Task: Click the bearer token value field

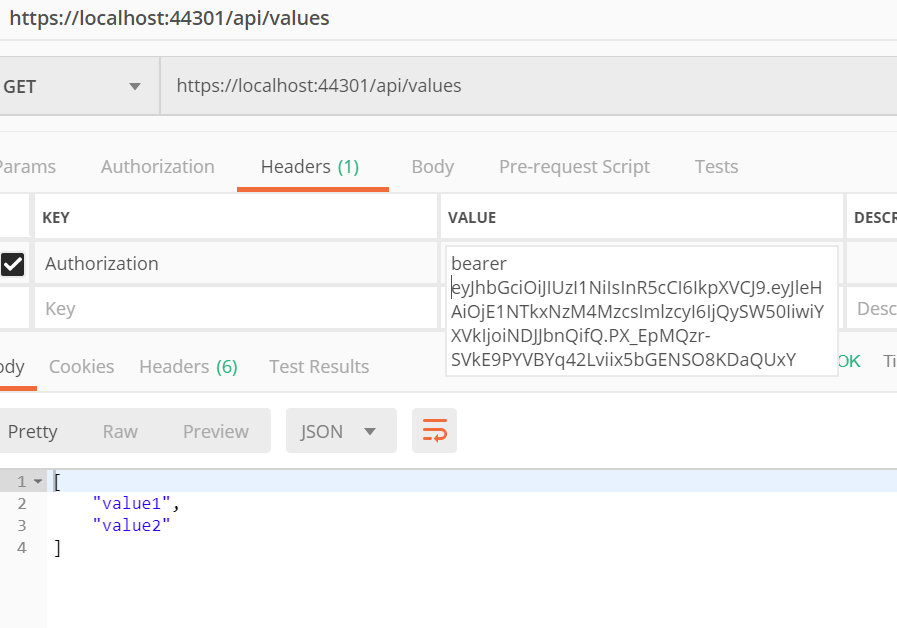Action: [640, 311]
